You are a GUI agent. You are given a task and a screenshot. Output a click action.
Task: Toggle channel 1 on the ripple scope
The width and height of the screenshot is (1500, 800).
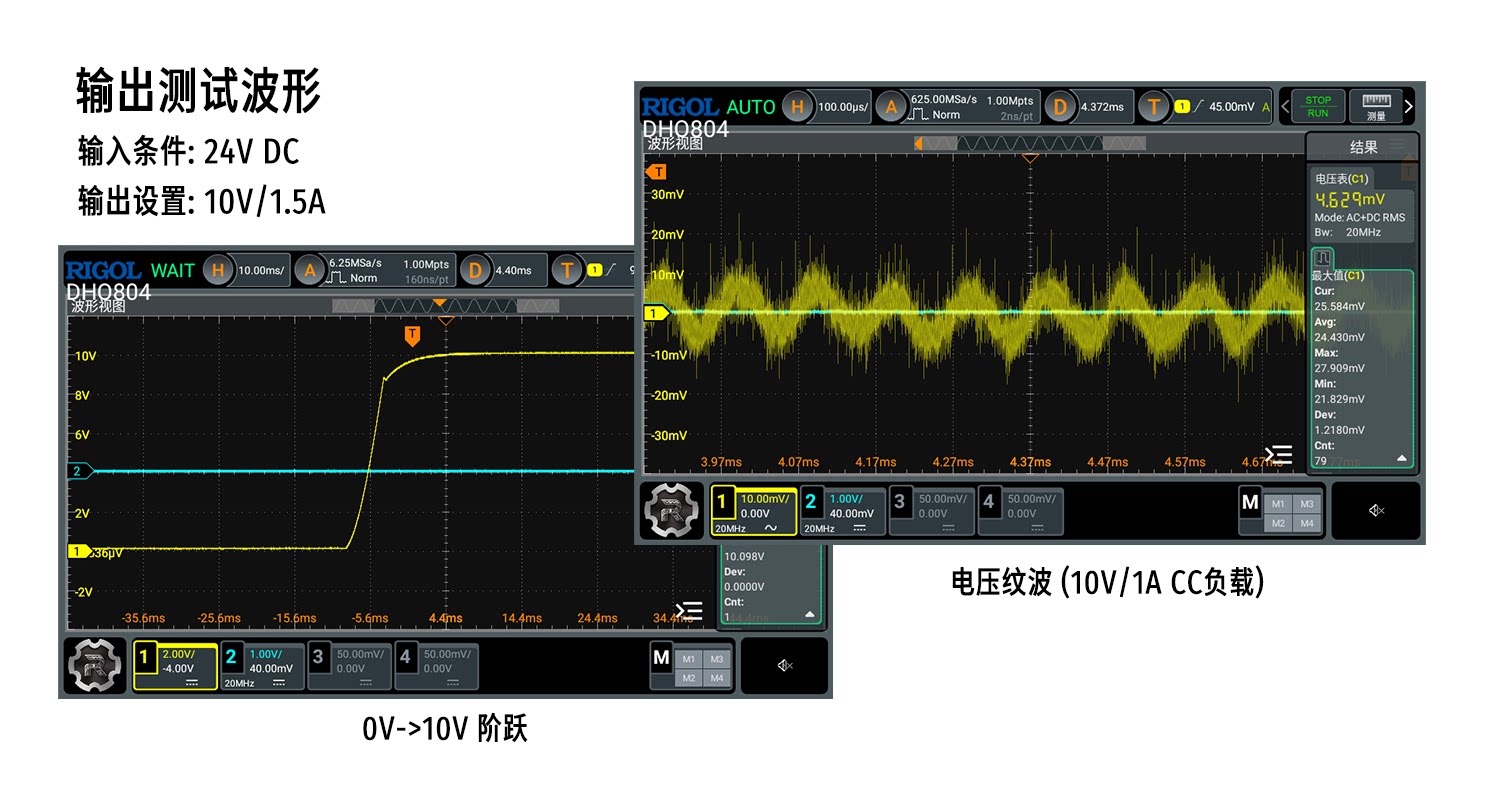[x=753, y=511]
